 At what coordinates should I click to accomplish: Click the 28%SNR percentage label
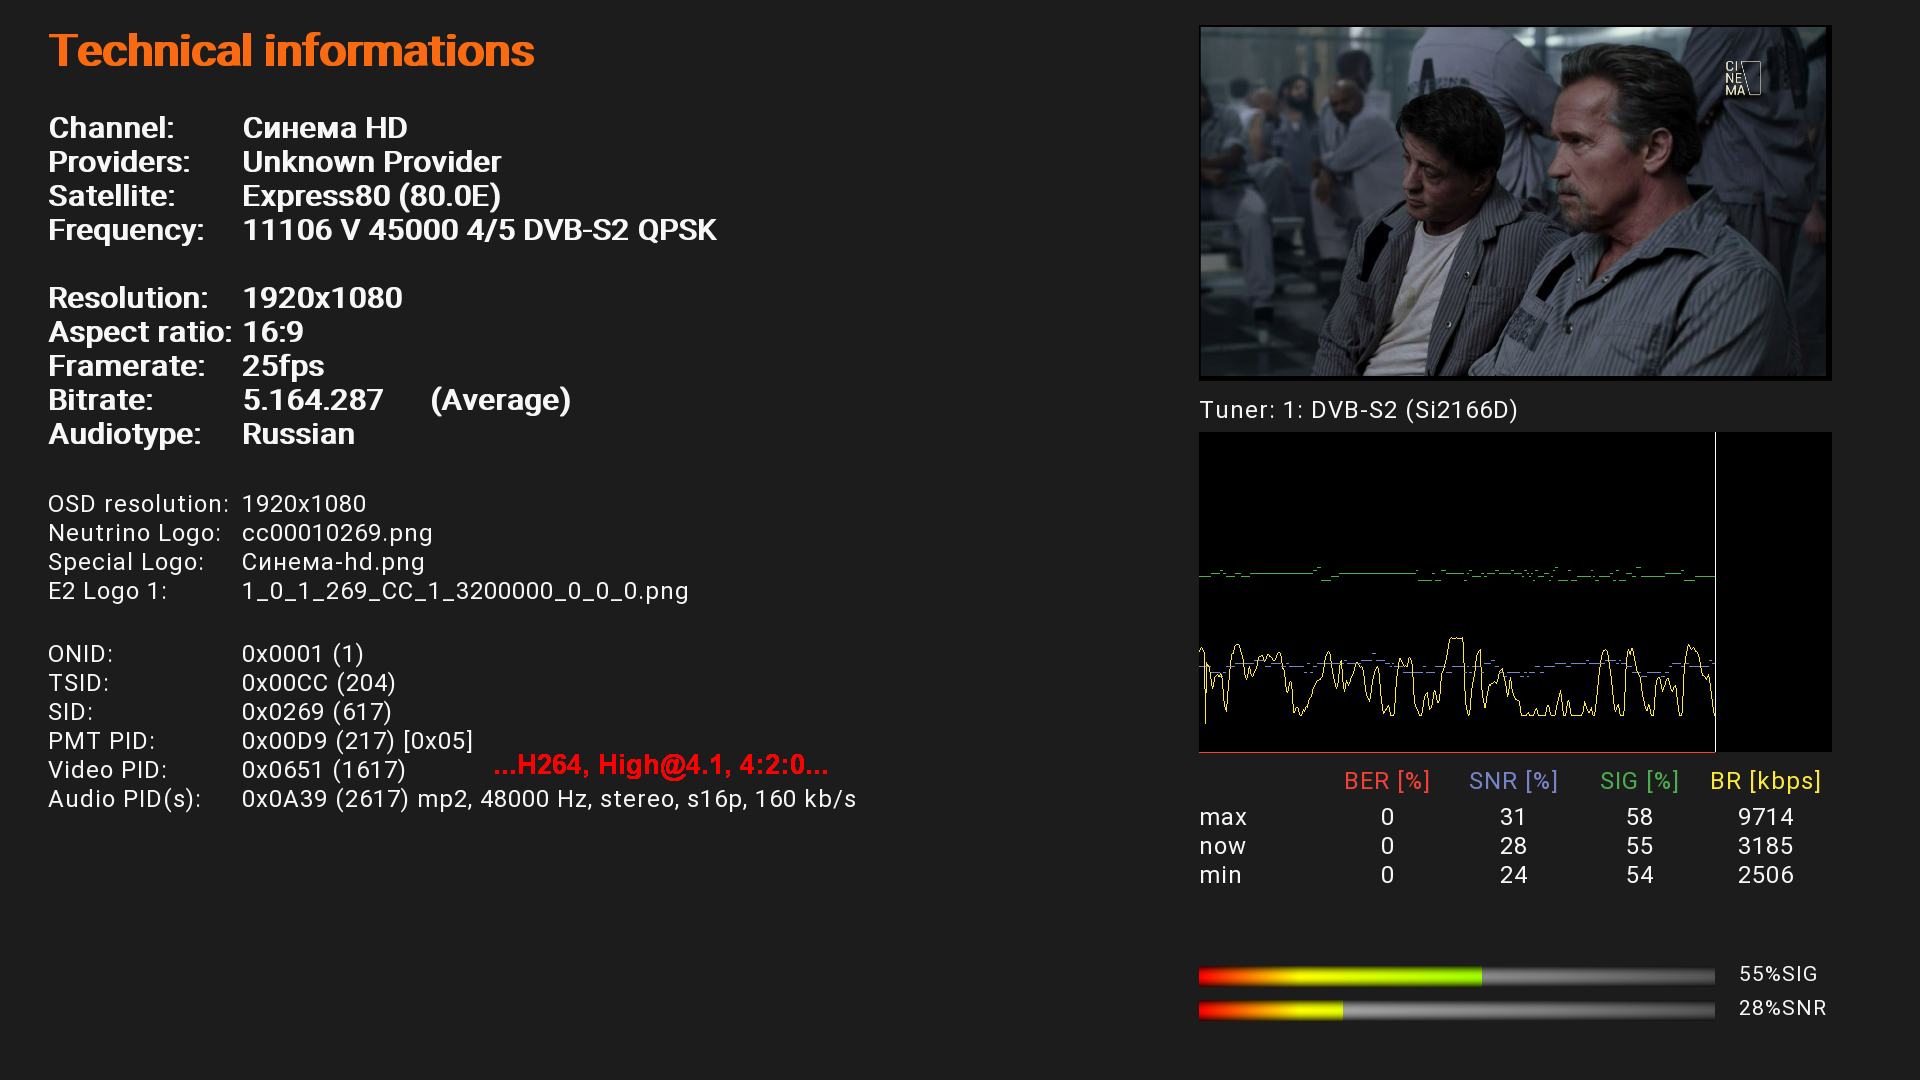point(1782,1008)
